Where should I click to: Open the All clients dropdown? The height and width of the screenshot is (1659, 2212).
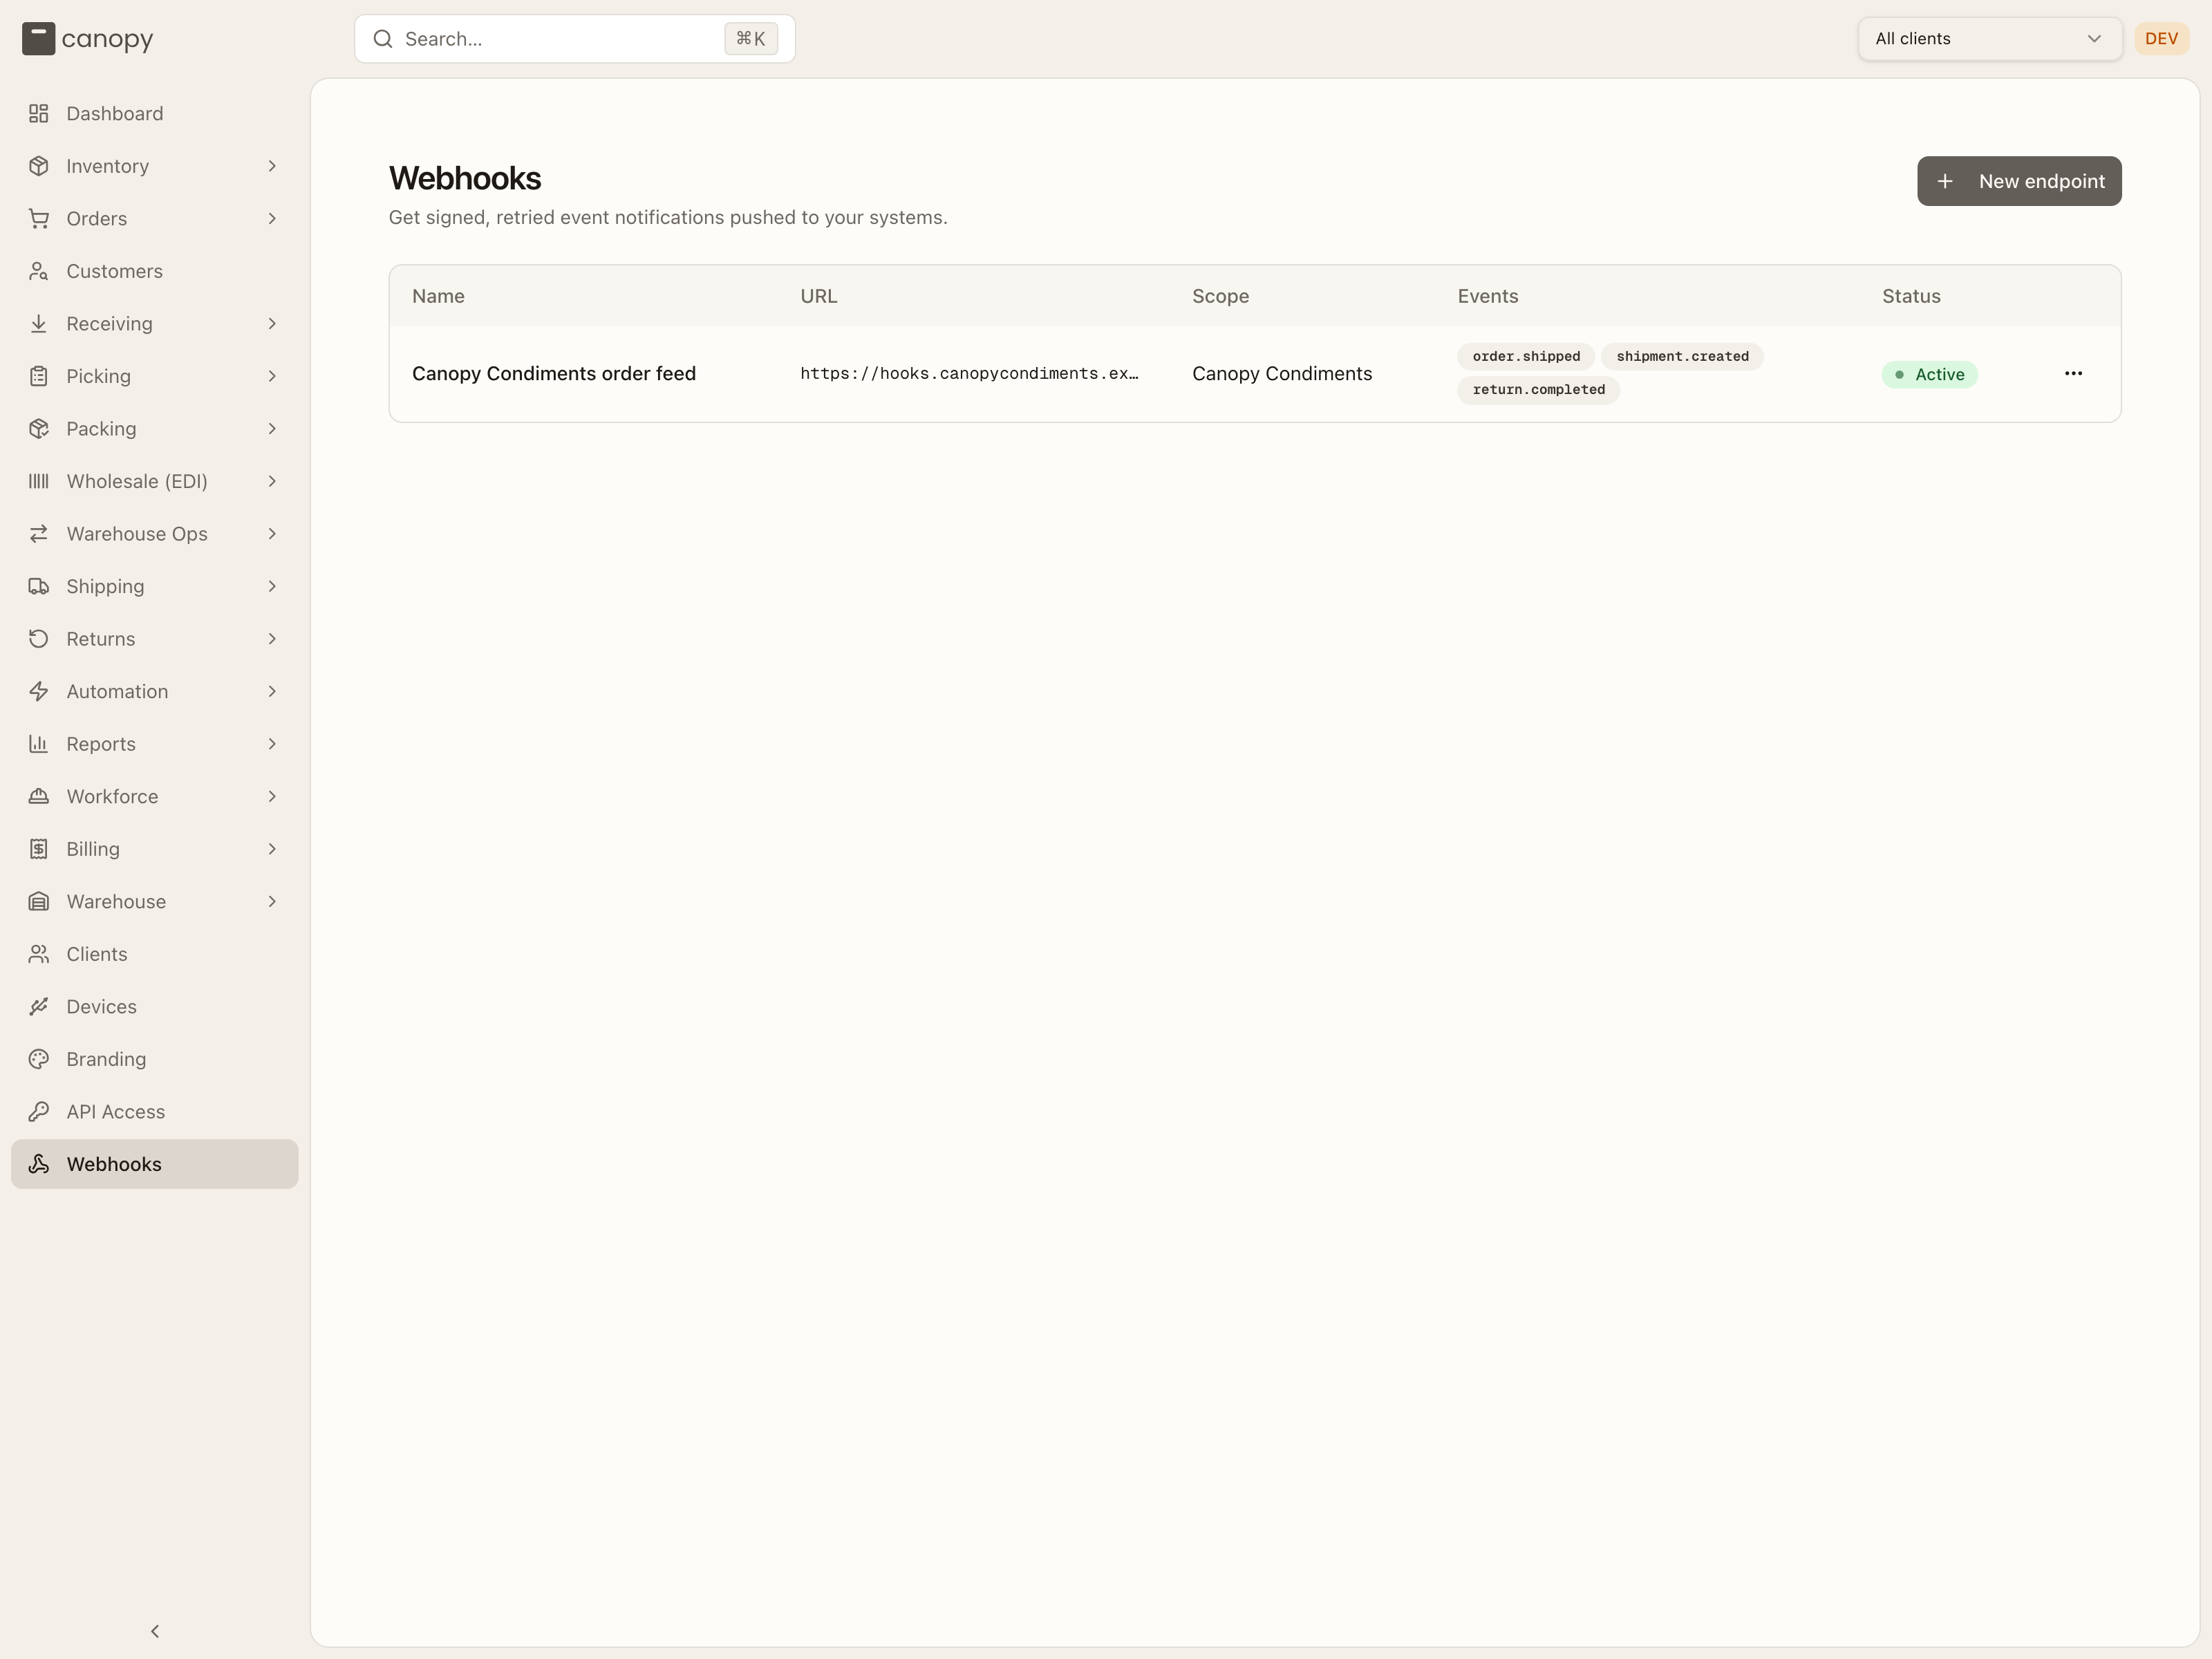click(x=1989, y=39)
